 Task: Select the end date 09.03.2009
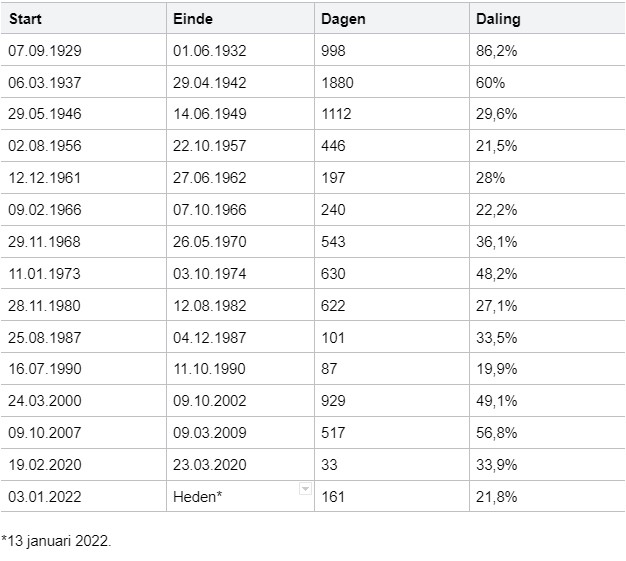click(x=240, y=432)
